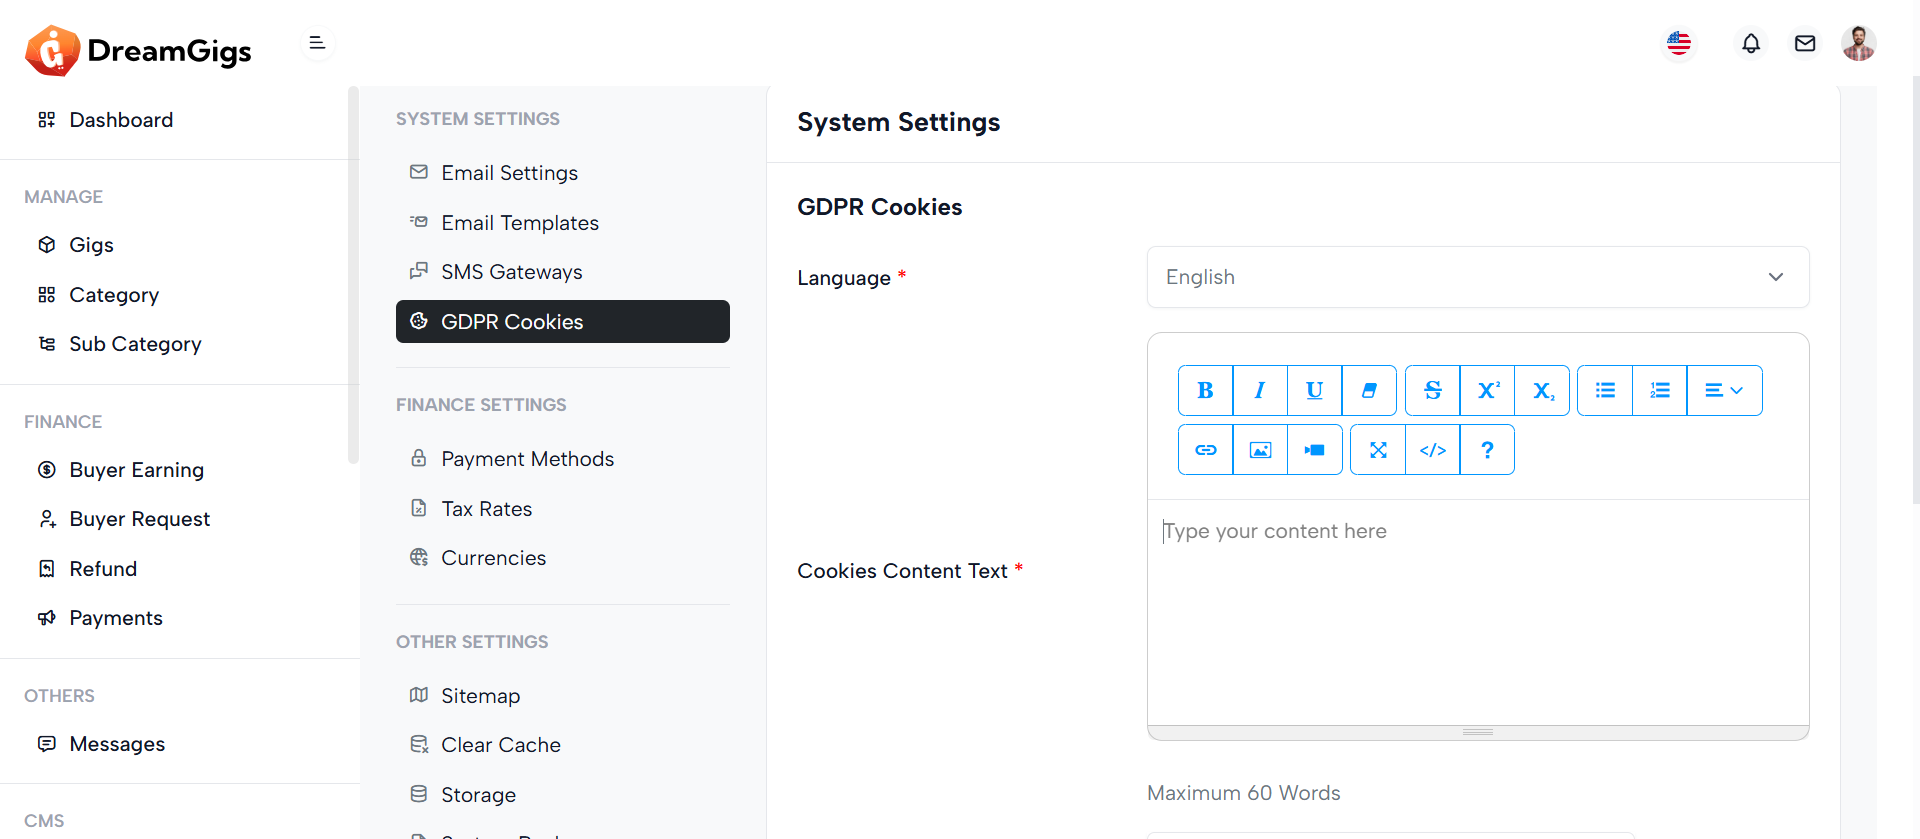The image size is (1920, 839).
Task: Toggle full screen mode for the editor
Action: (1378, 450)
